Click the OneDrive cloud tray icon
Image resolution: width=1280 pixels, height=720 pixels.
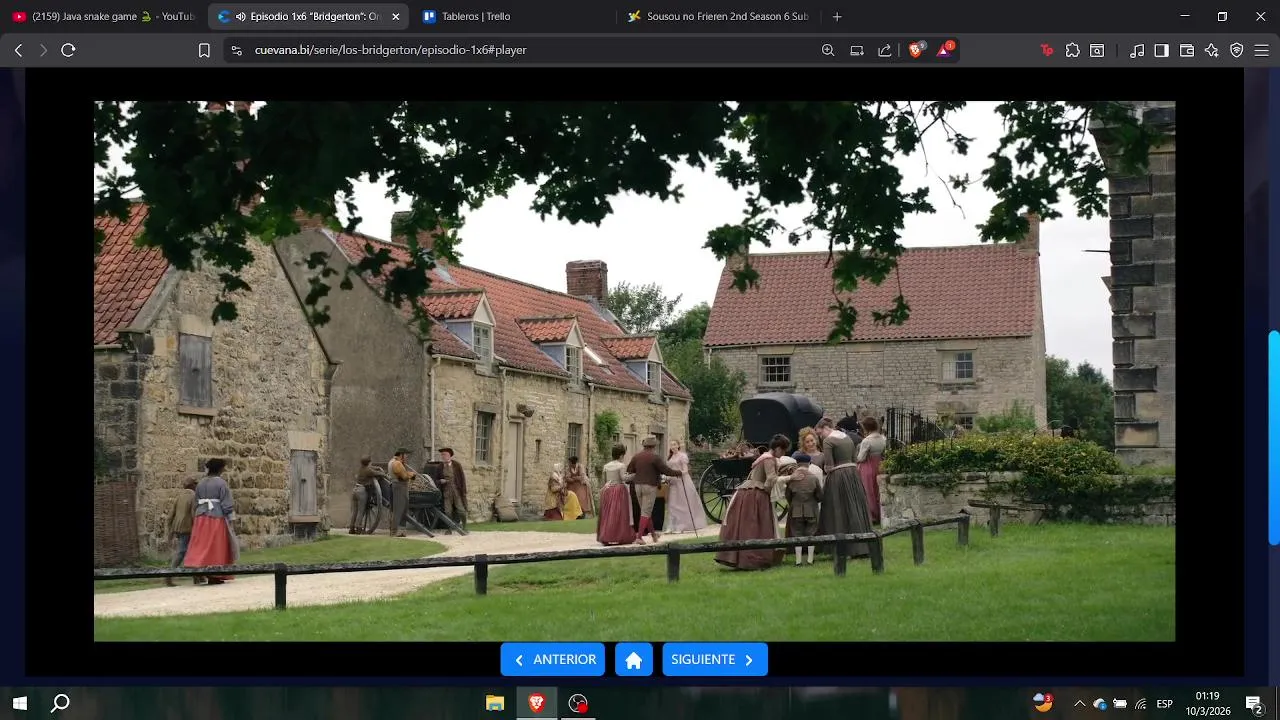(1100, 704)
